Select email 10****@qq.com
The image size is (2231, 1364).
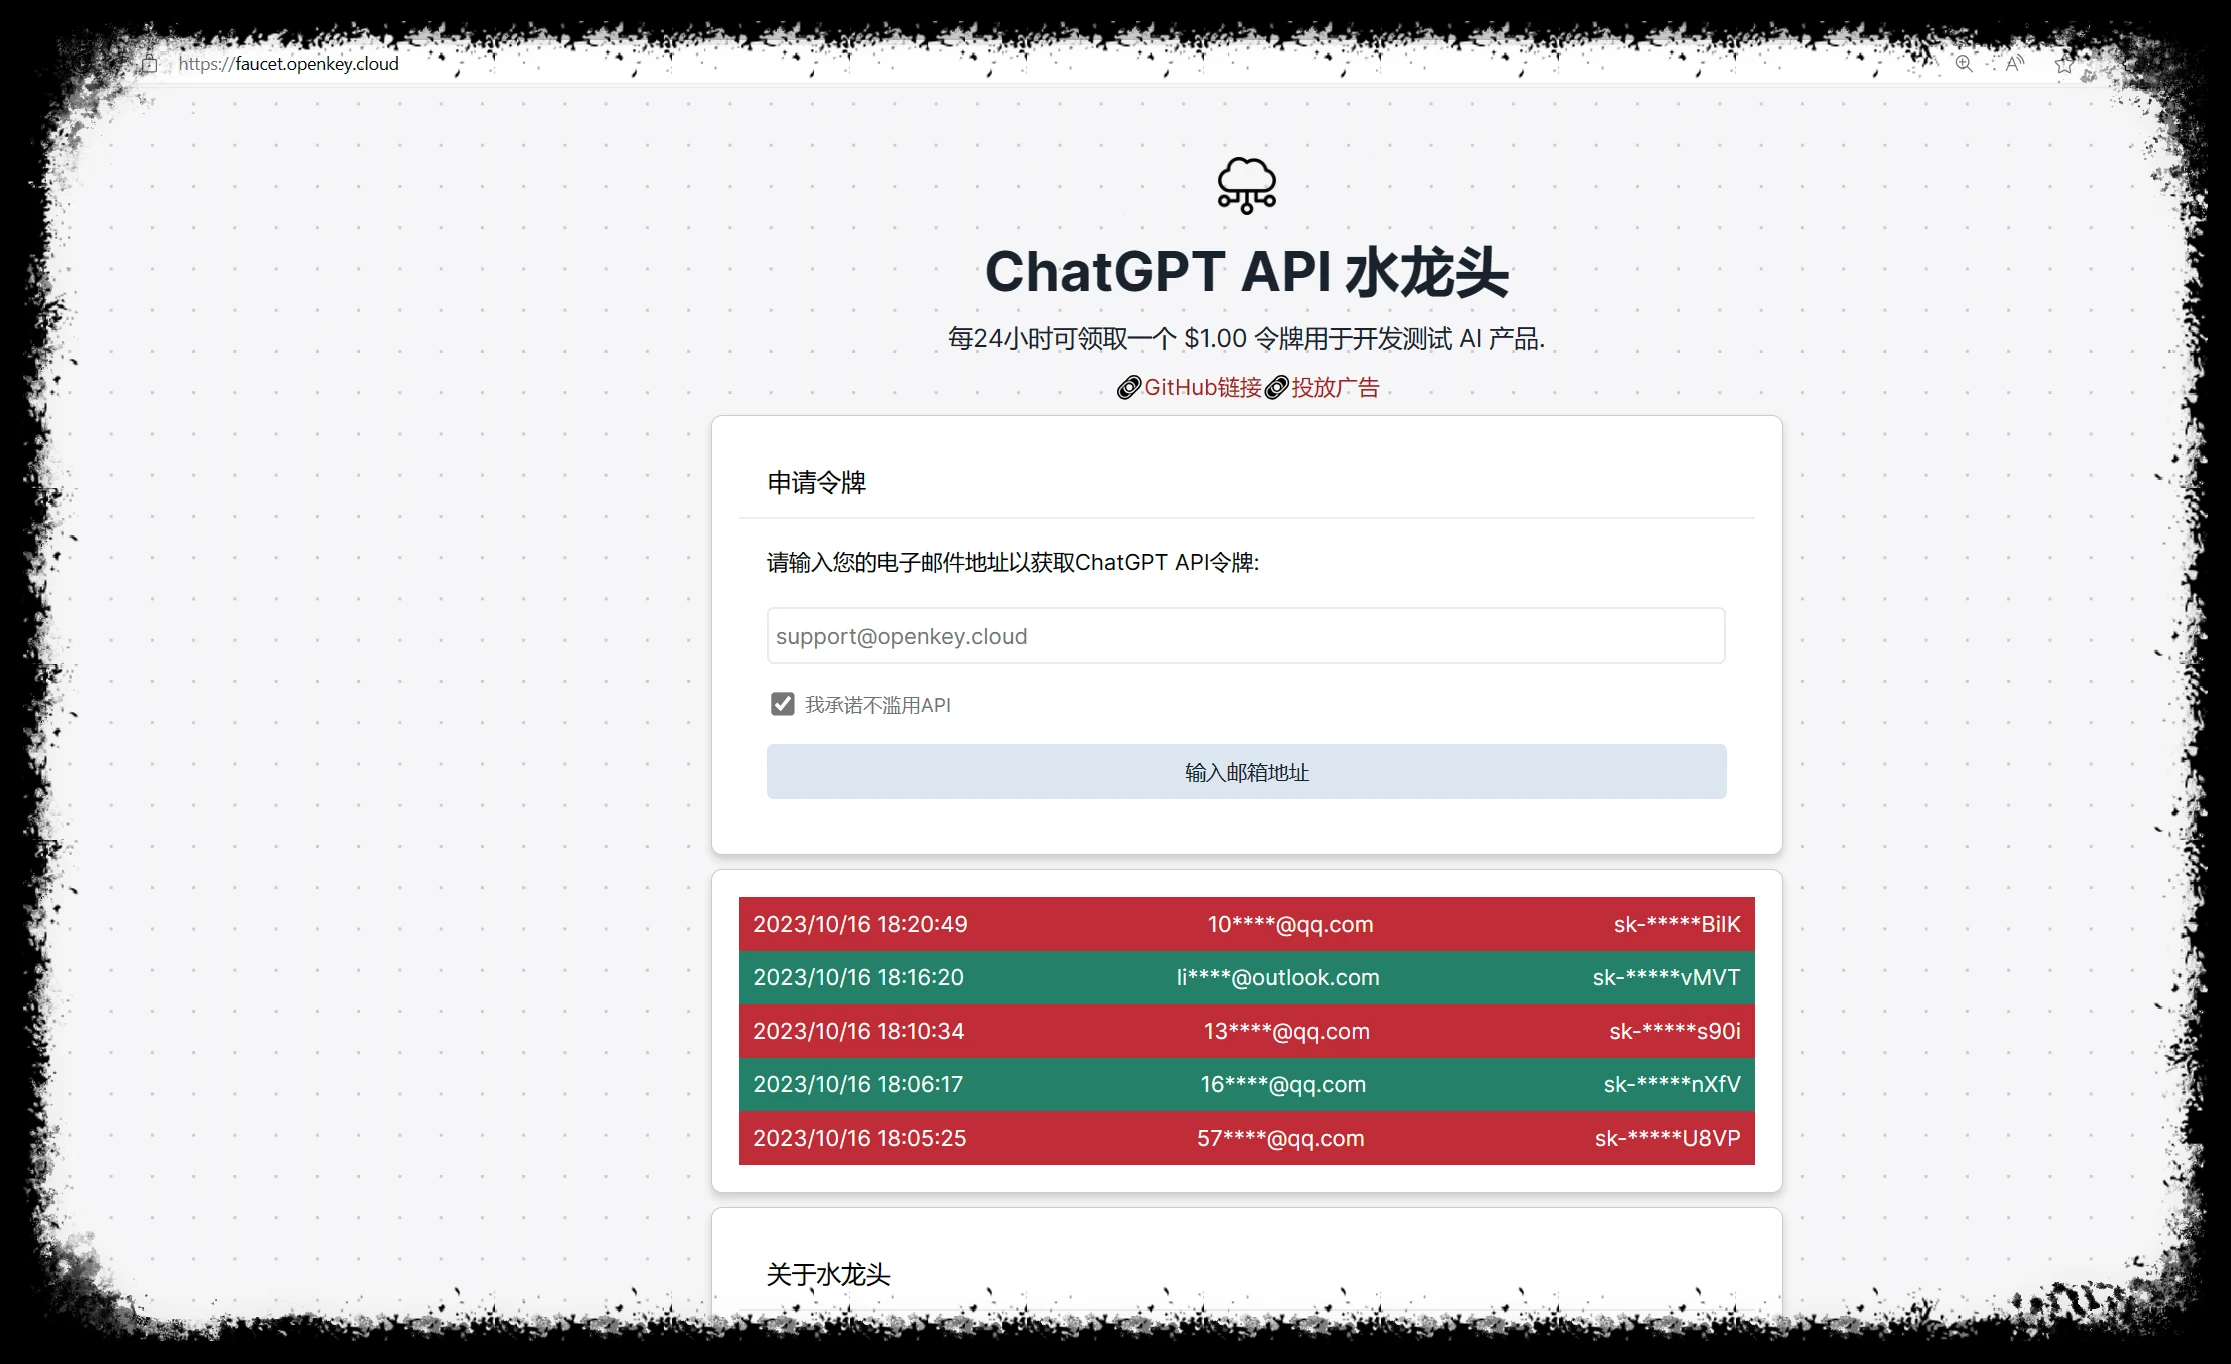point(1290,924)
